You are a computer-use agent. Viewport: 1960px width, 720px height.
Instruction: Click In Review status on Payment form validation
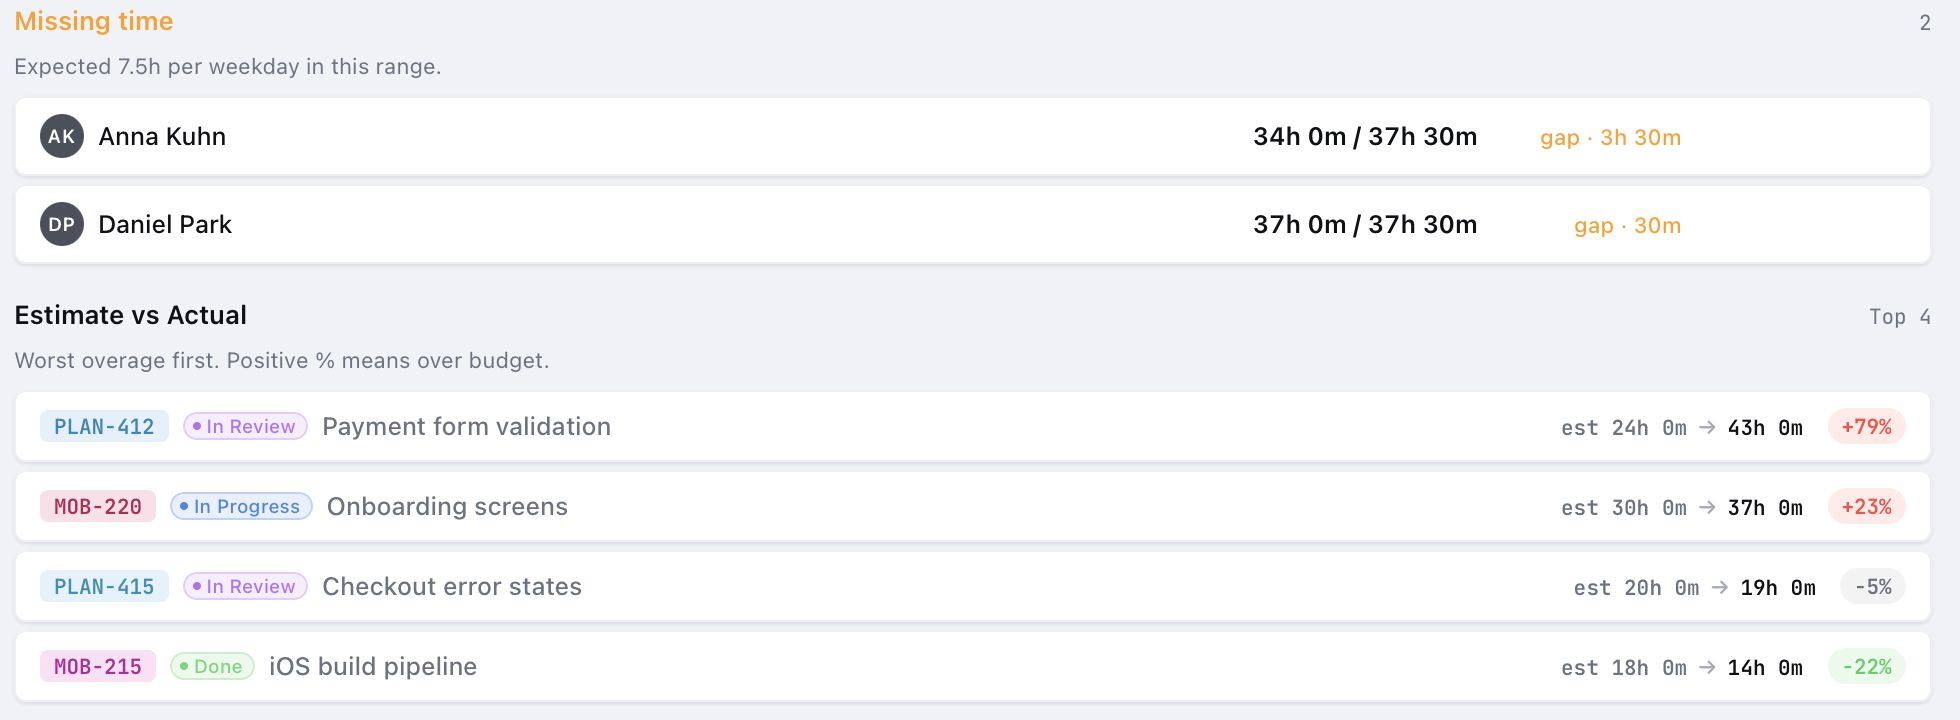245,426
